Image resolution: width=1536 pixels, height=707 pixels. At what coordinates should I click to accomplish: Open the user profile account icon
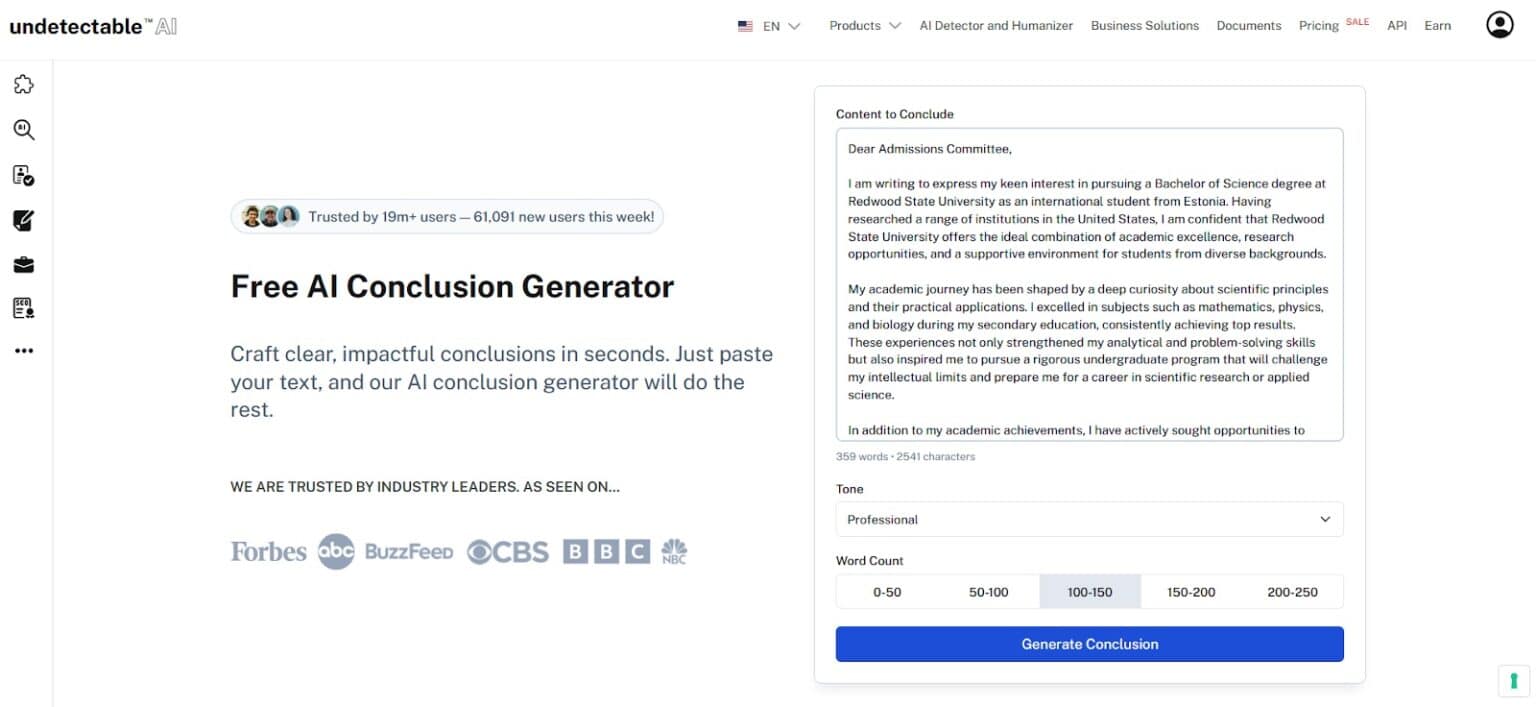click(1499, 25)
